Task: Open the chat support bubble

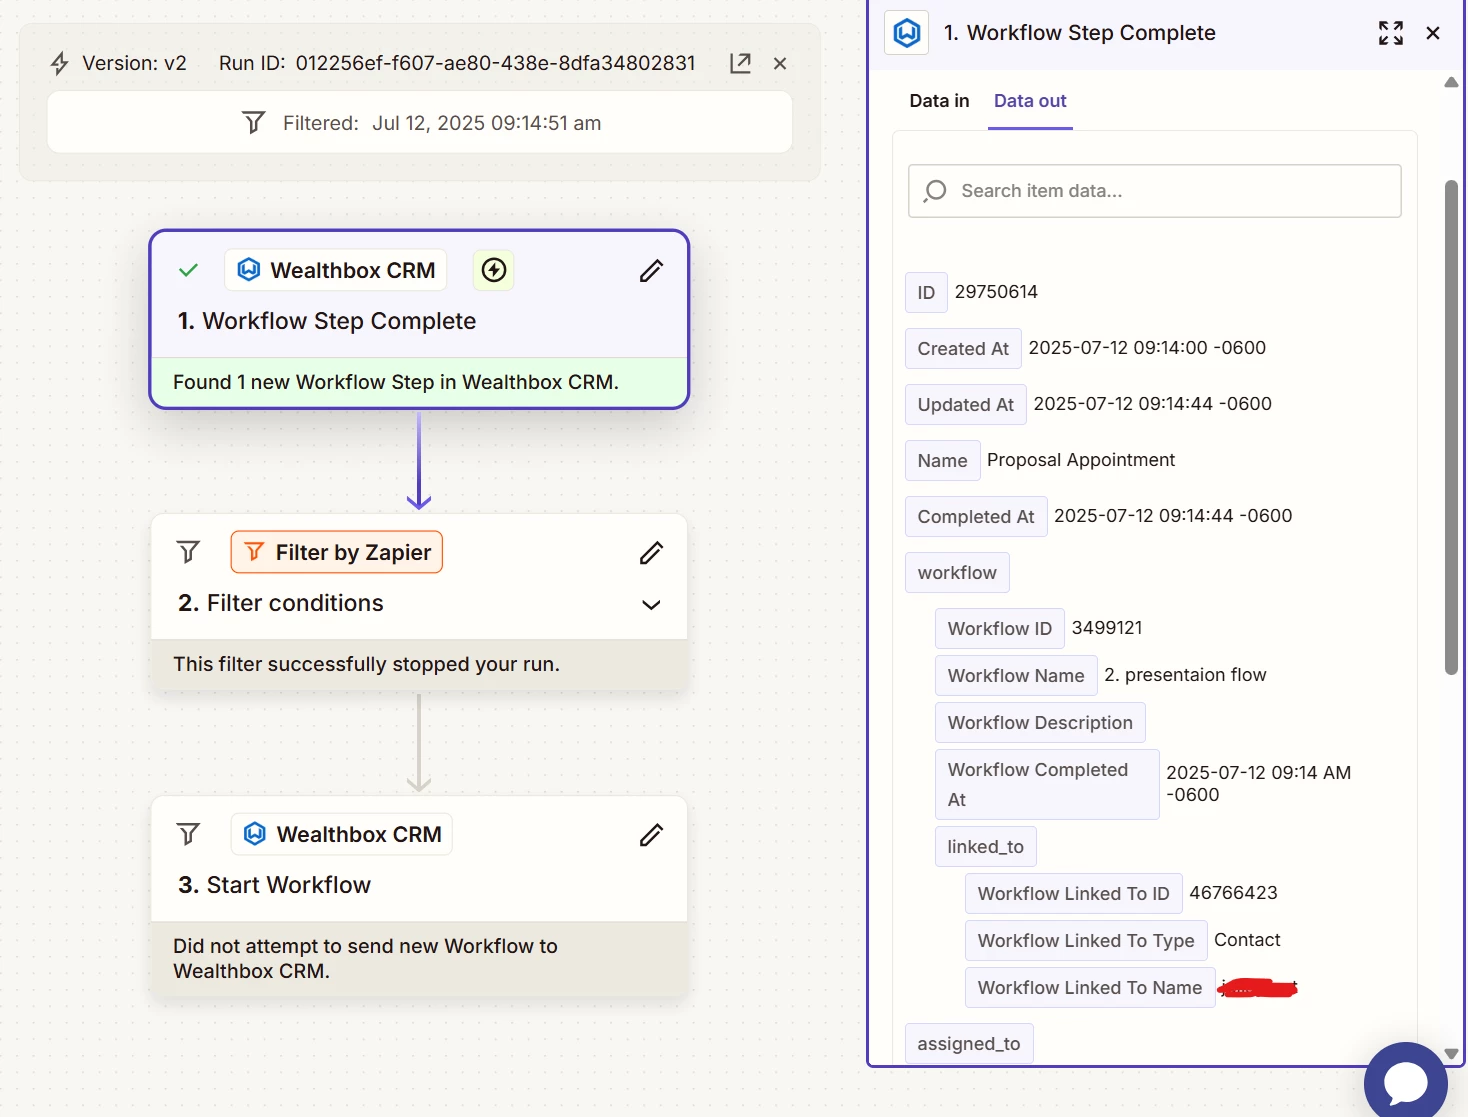Action: (1406, 1082)
